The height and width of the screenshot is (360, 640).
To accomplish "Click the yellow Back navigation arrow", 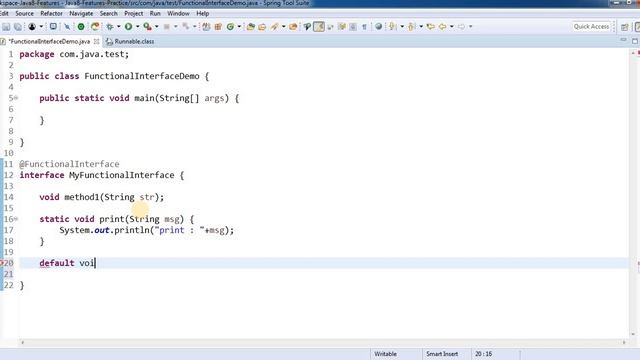I will click(x=442, y=27).
